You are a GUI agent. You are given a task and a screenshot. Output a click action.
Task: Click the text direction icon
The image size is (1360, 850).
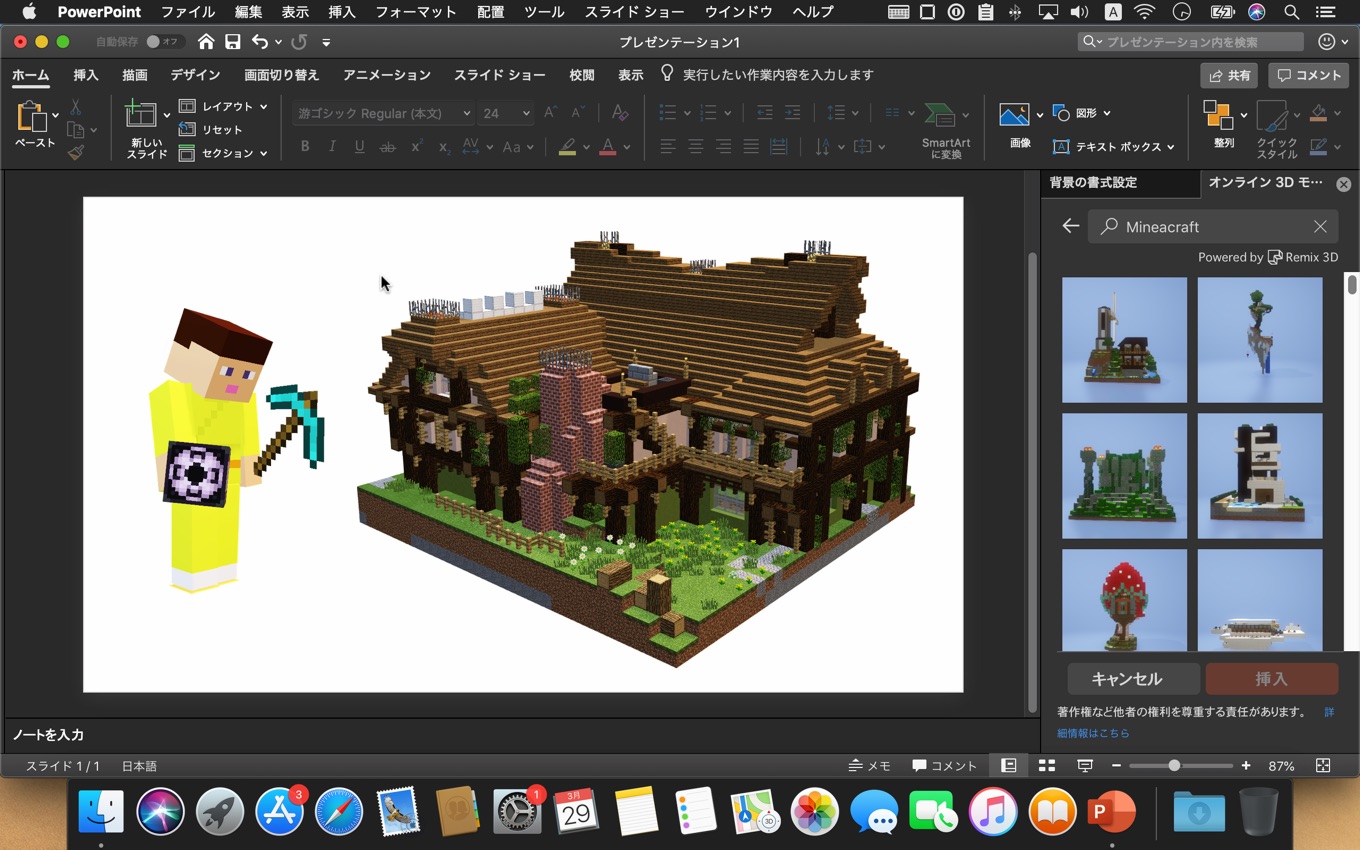click(822, 147)
